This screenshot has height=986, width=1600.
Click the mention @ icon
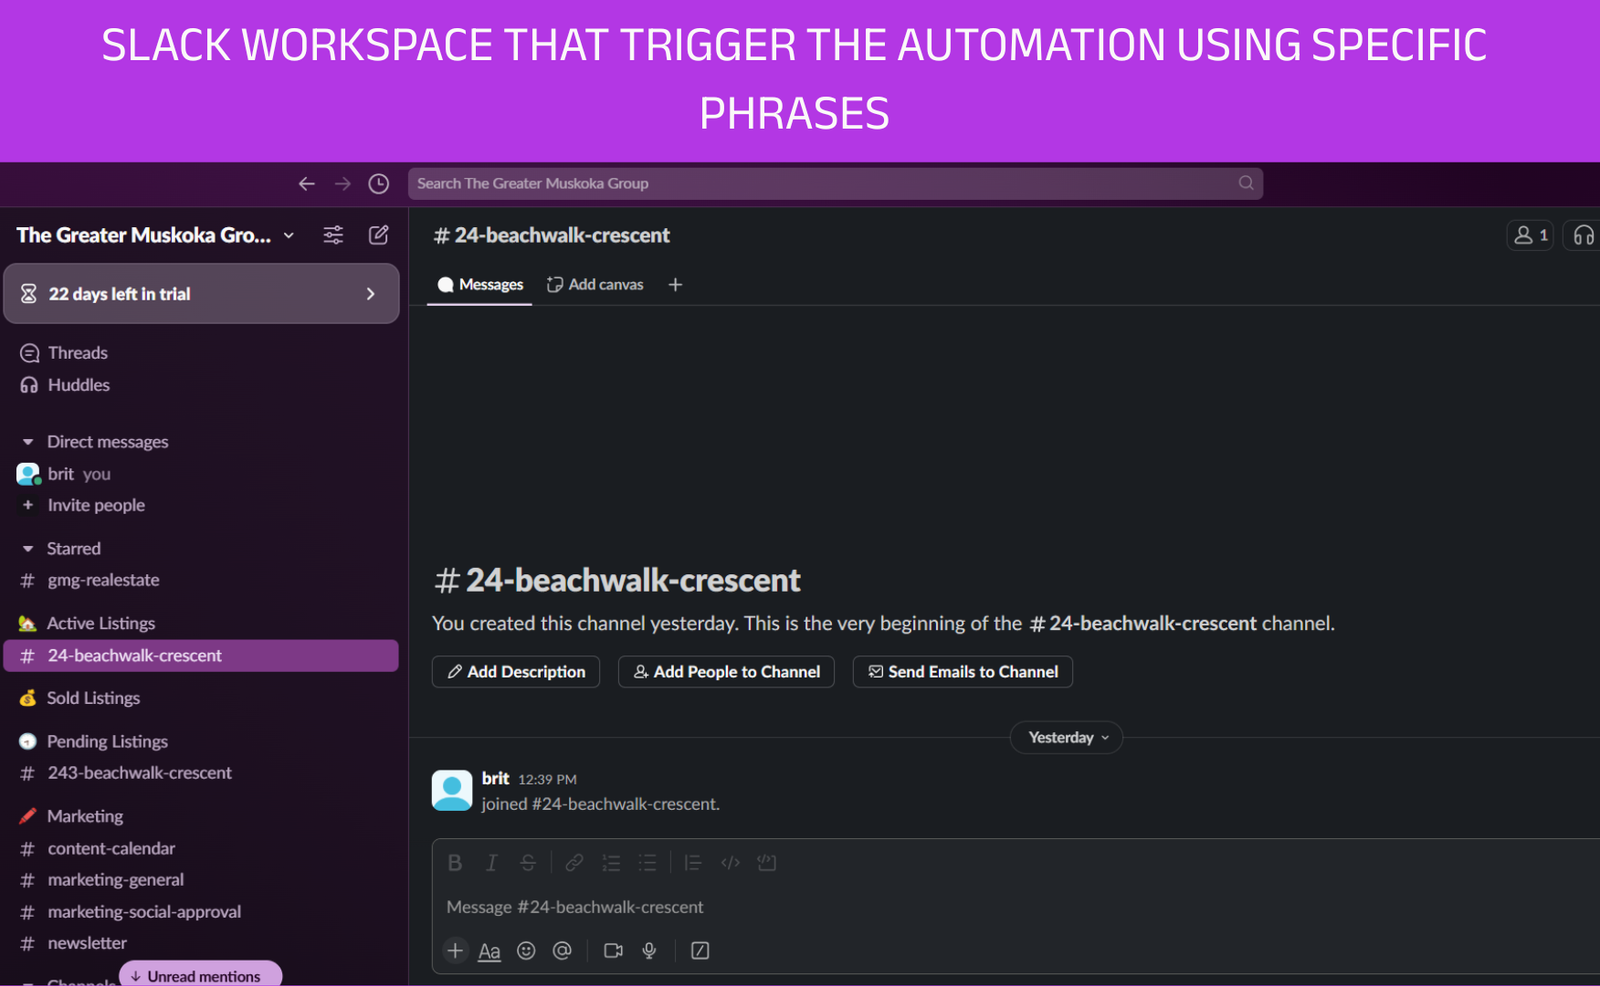562,951
